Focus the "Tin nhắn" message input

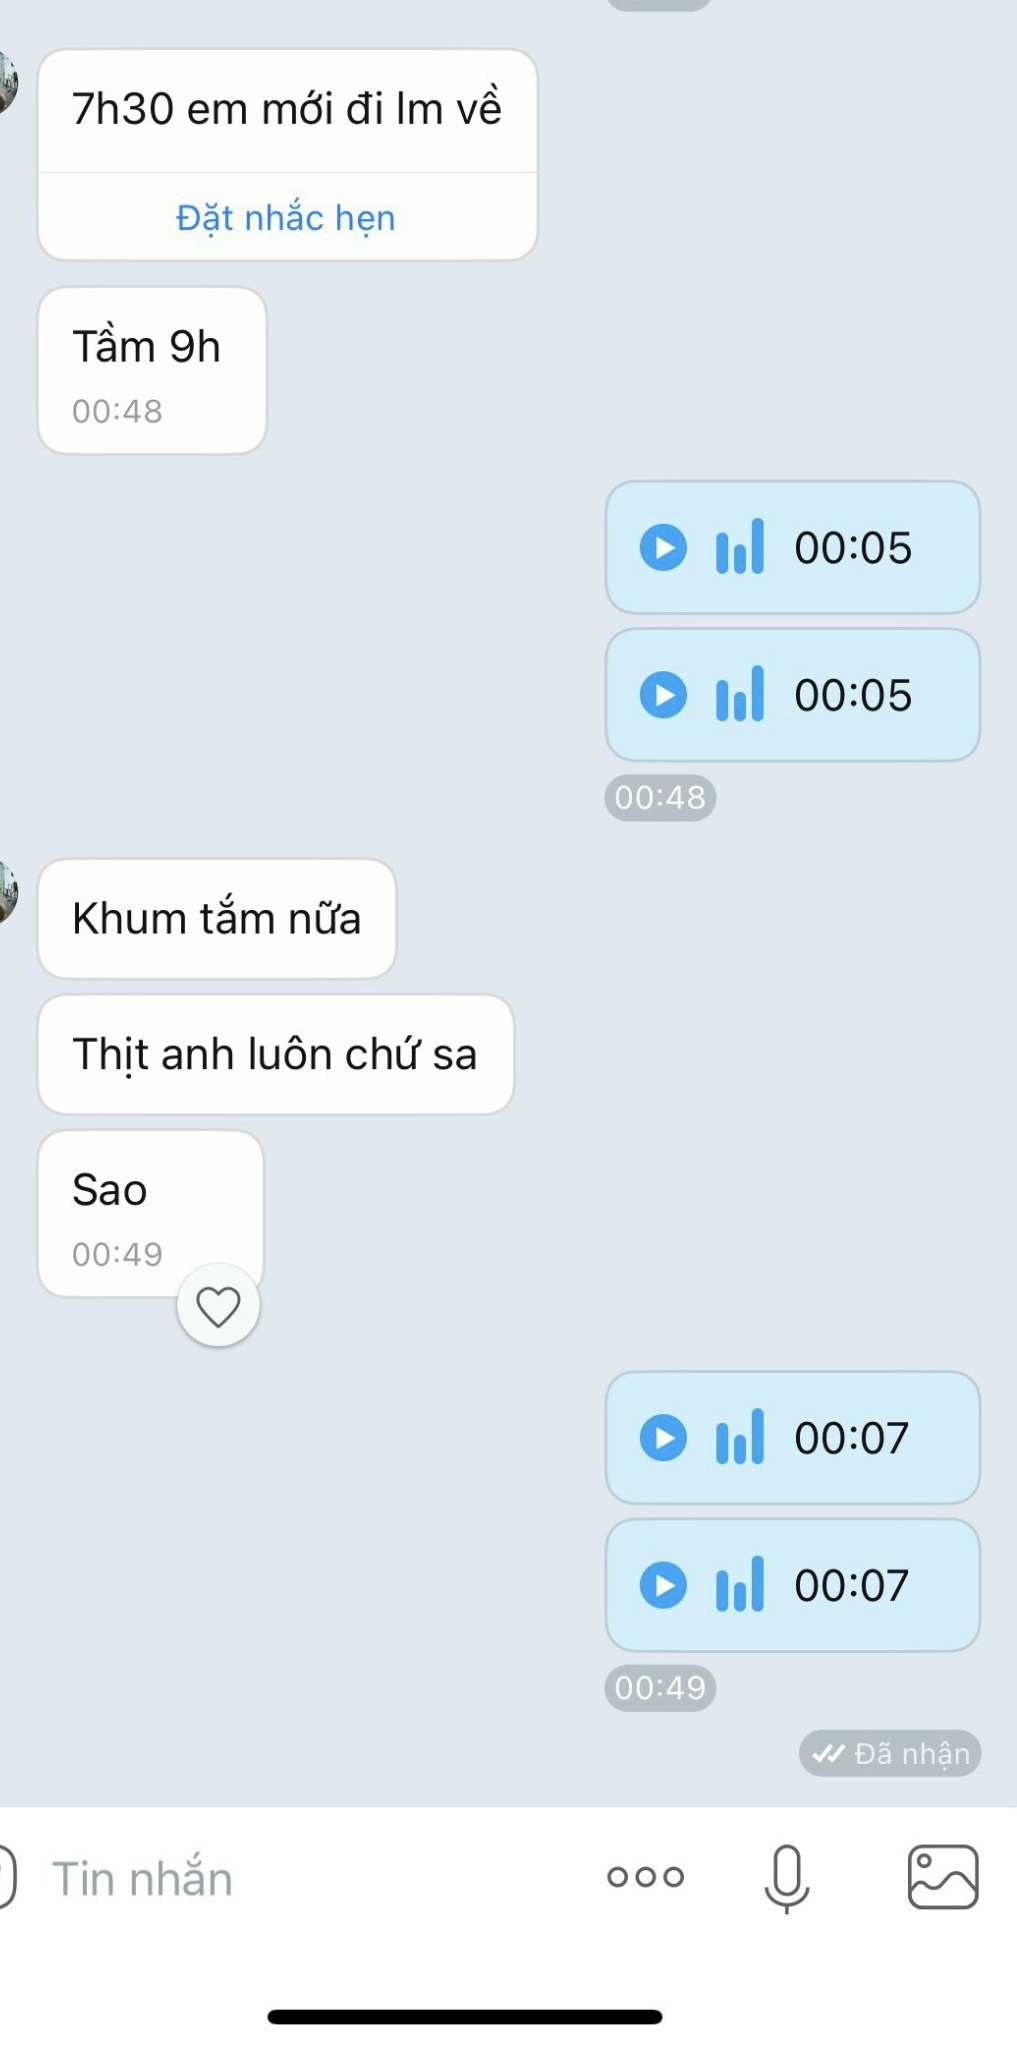coord(300,1879)
